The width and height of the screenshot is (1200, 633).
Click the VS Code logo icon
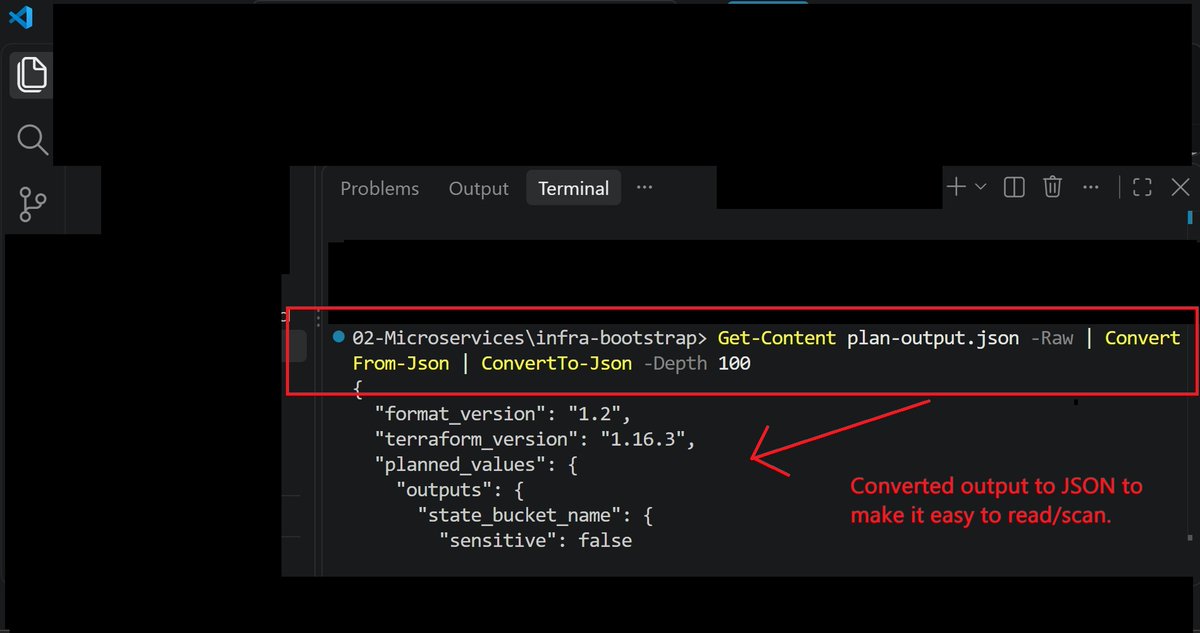click(x=20, y=17)
